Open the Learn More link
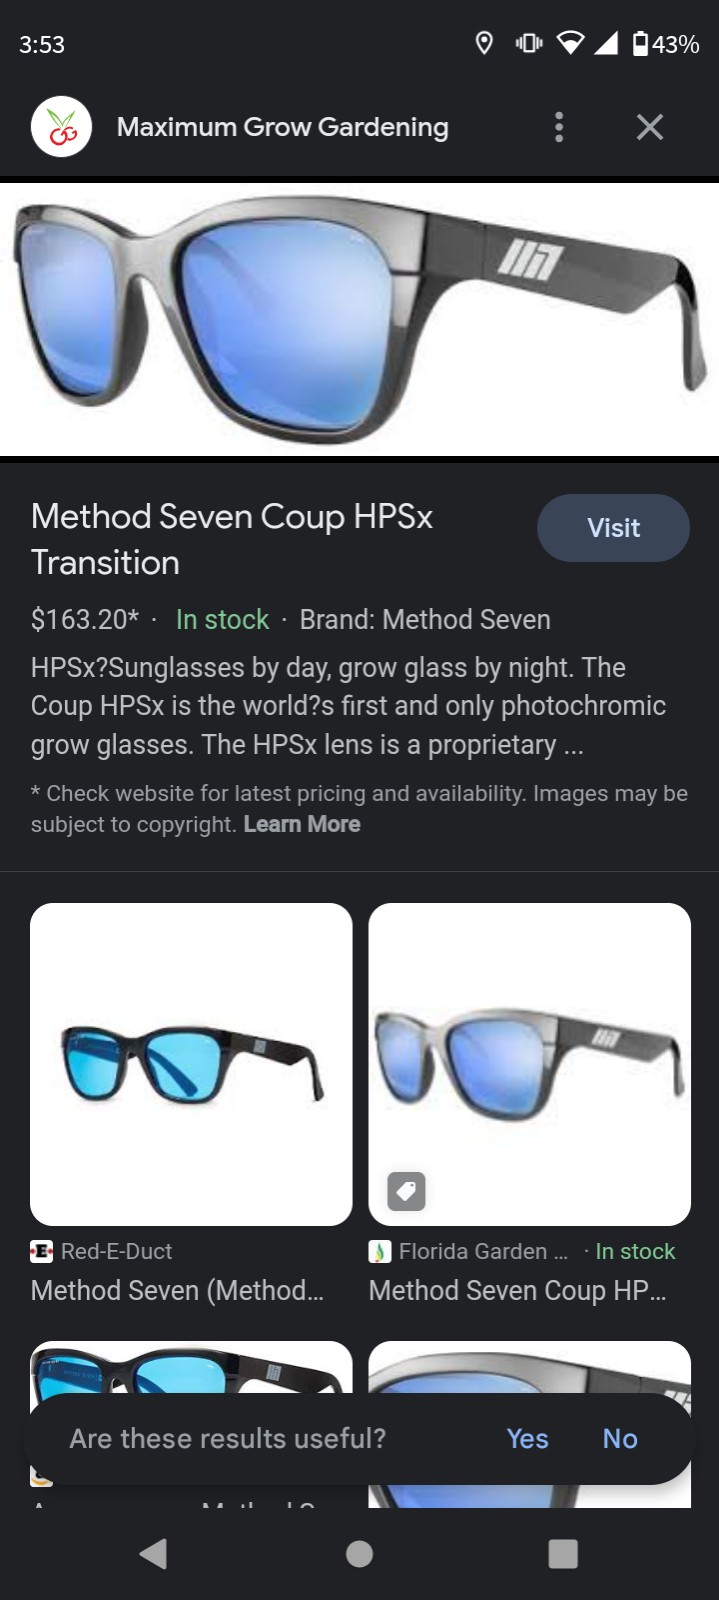 (x=302, y=824)
